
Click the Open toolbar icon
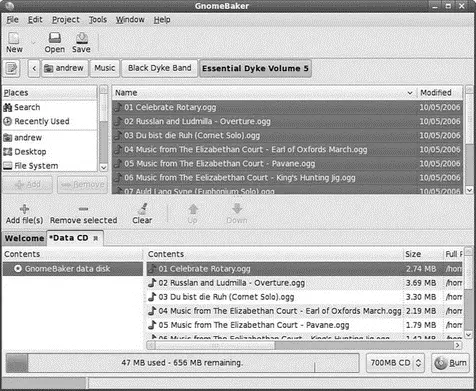(54, 43)
